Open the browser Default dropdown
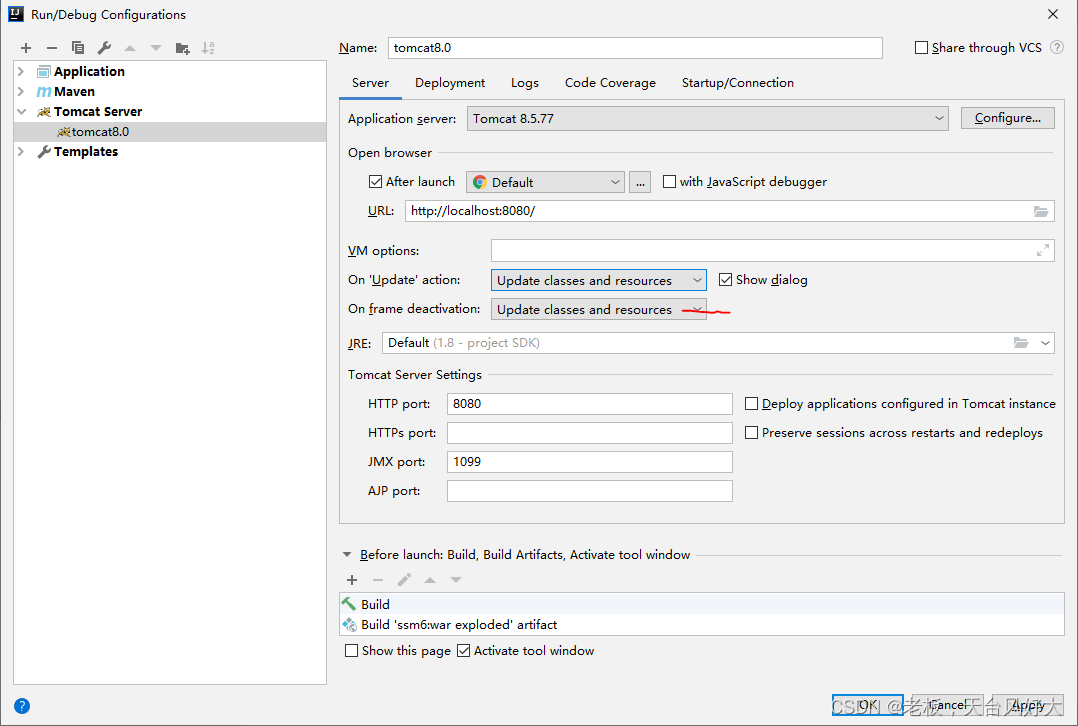Image resolution: width=1078 pixels, height=726 pixels. (545, 182)
